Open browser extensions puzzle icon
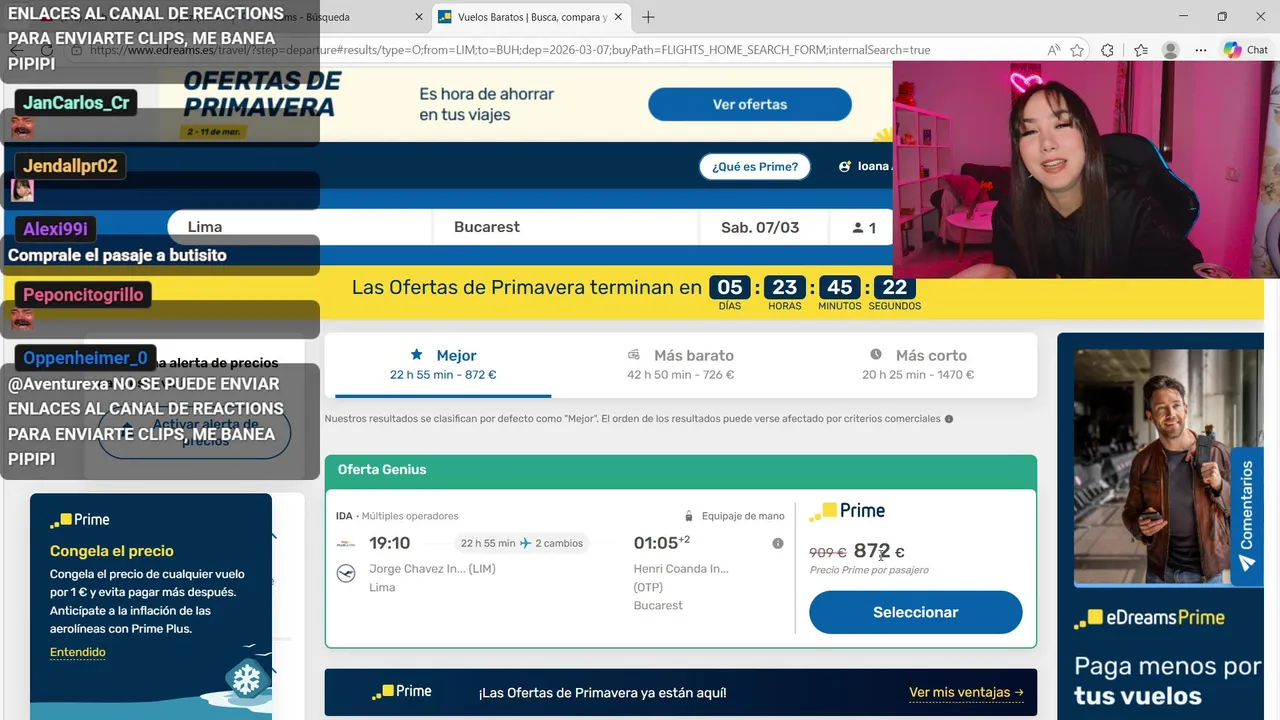This screenshot has width=1280, height=720. (x=1108, y=50)
